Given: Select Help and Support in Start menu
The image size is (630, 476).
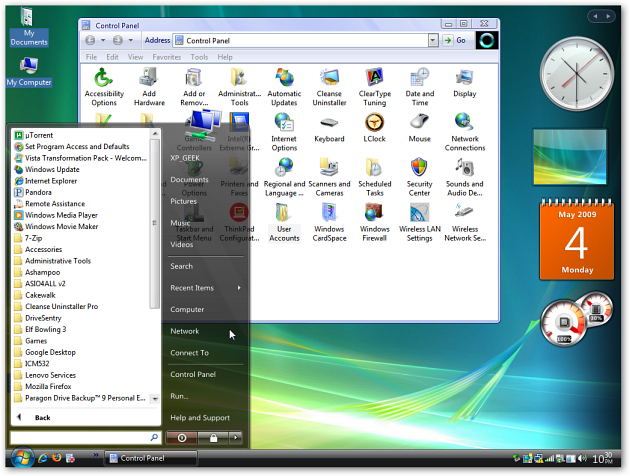Looking at the screenshot, I should (200, 418).
